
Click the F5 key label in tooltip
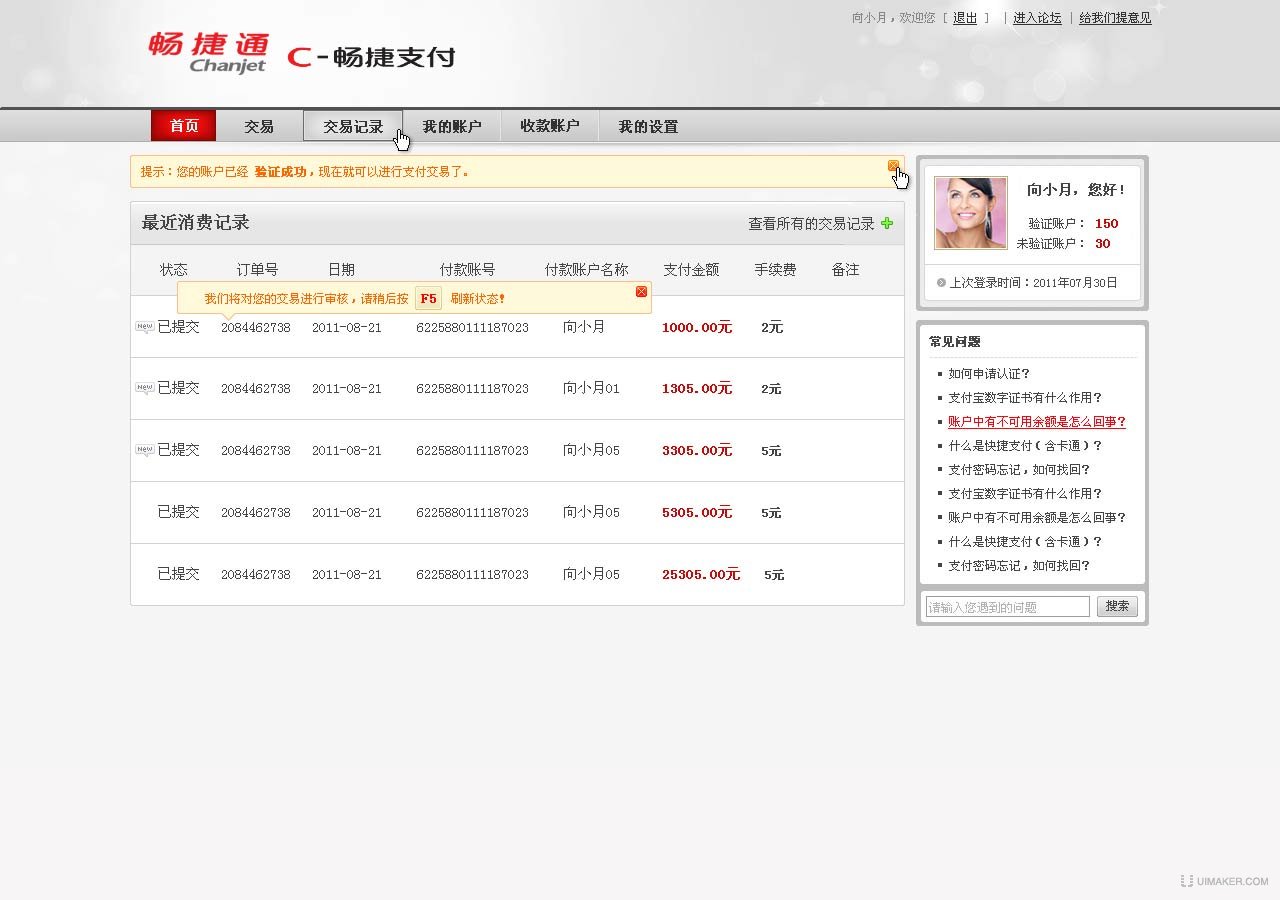(428, 298)
